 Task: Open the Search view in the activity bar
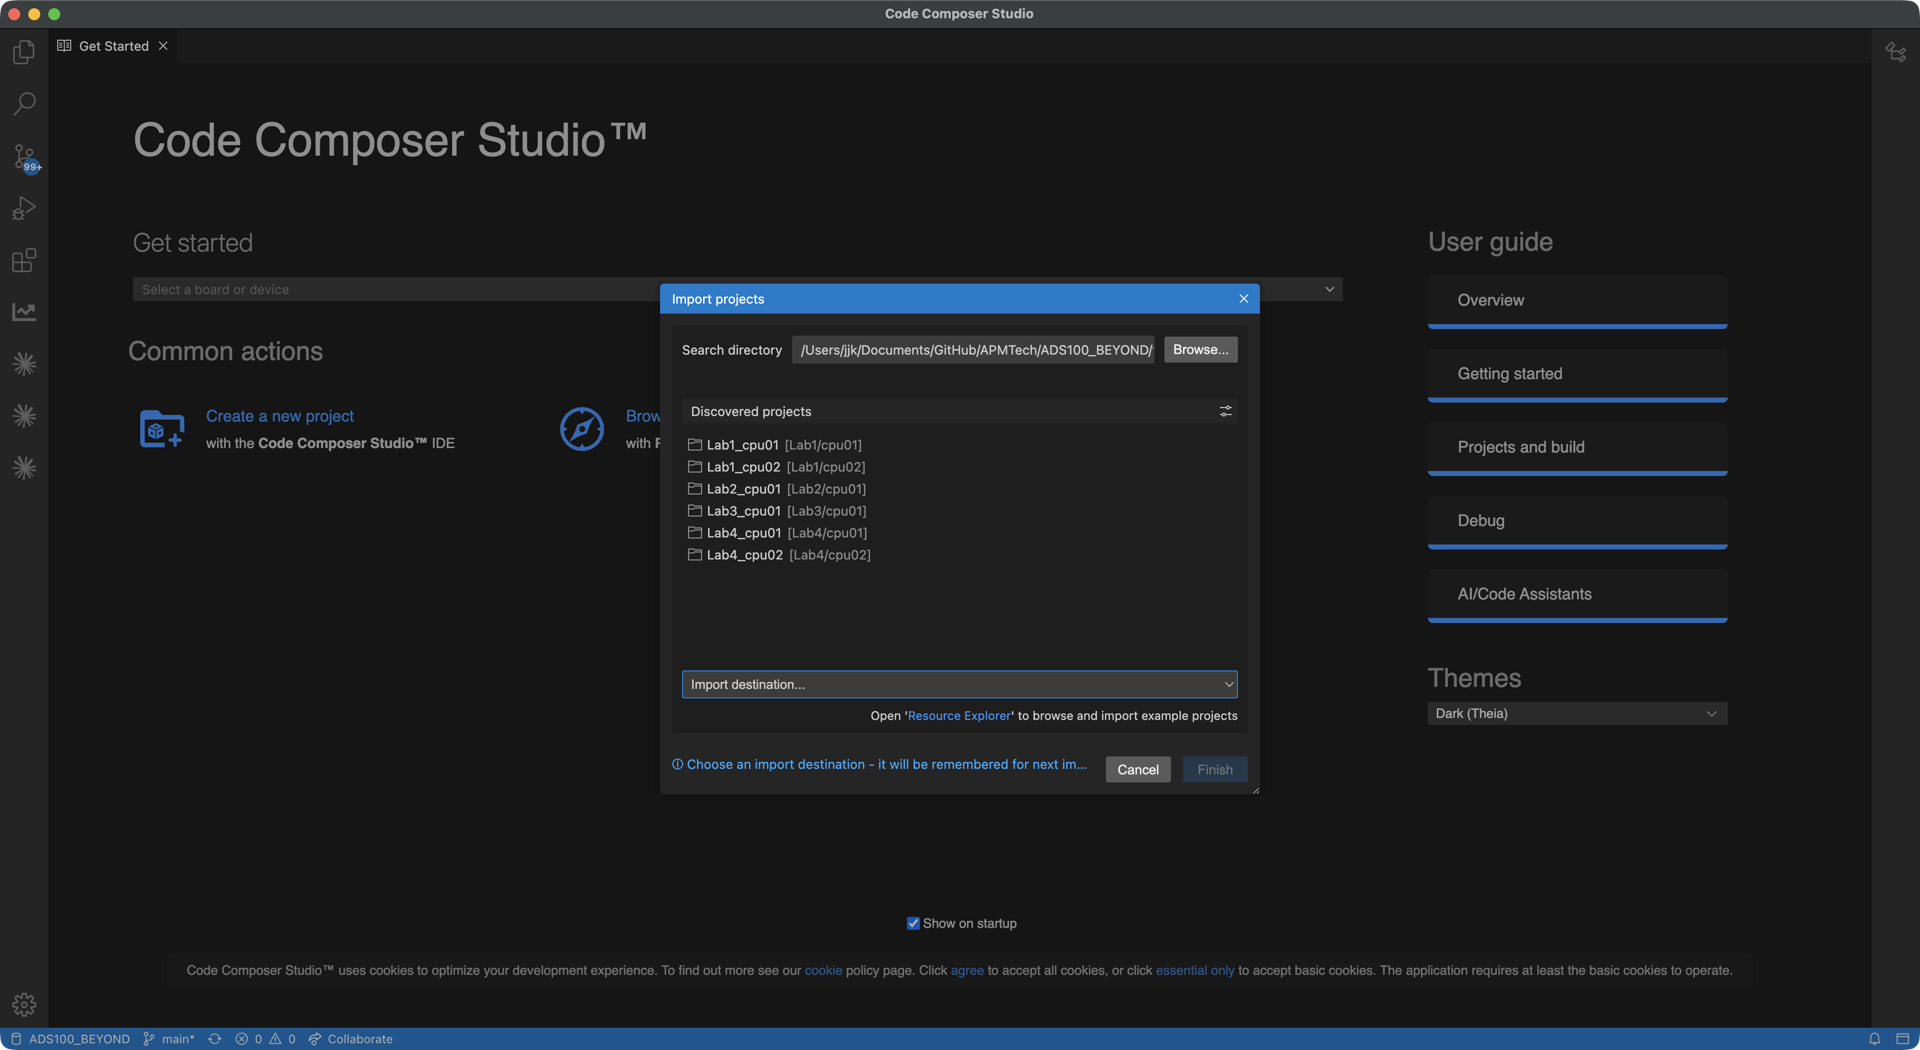24,104
